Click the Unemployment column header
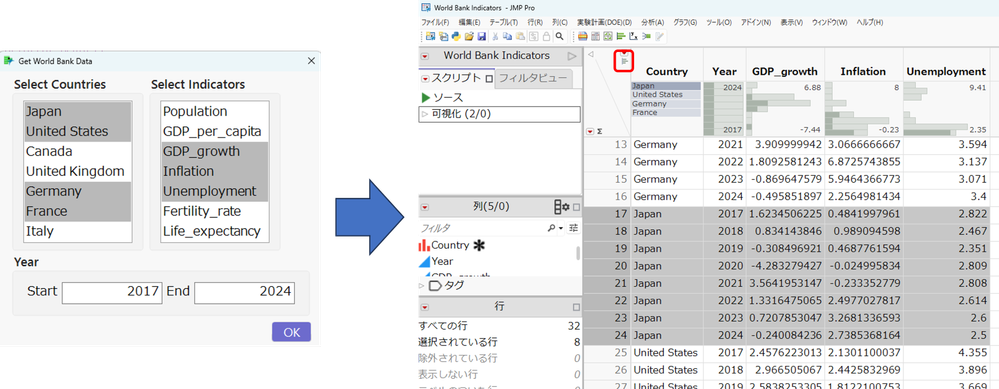Screen dimensions: 999x389 point(946,72)
